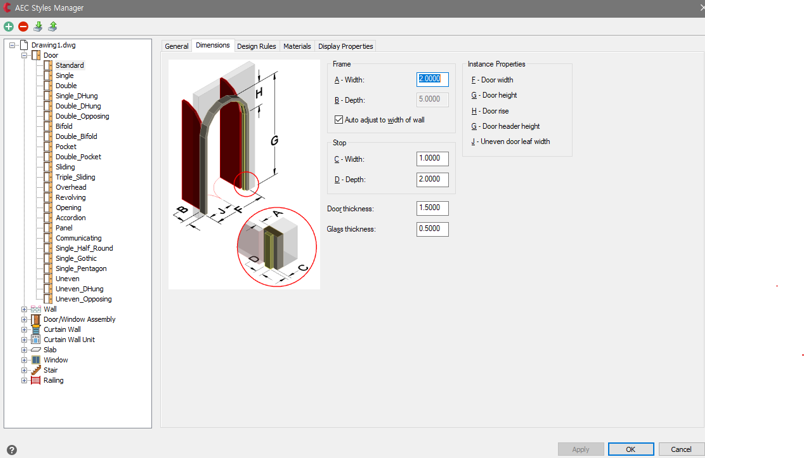This screenshot has height=458, width=805.
Task: Open the Display Properties tab
Action: point(345,46)
